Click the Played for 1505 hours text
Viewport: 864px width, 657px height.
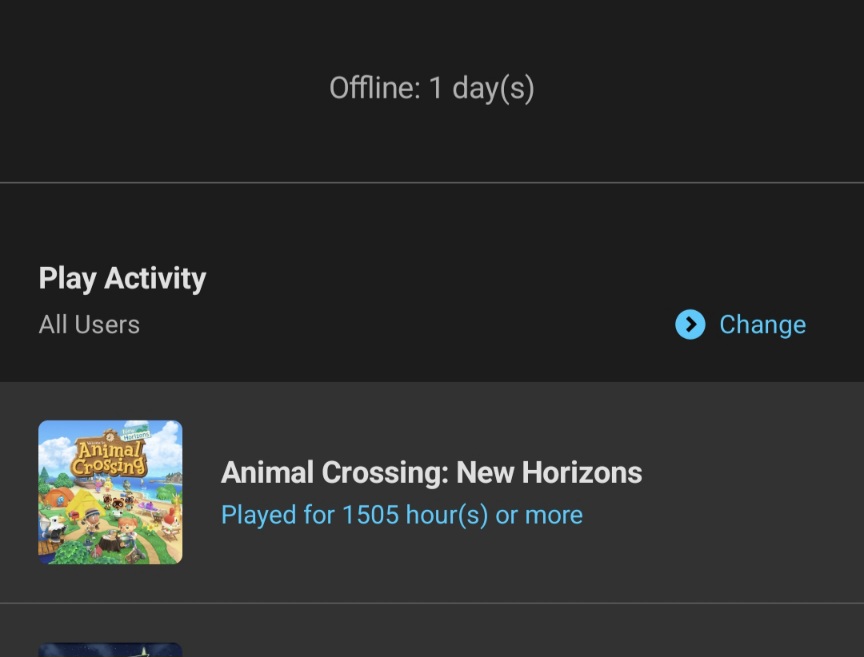(x=401, y=515)
